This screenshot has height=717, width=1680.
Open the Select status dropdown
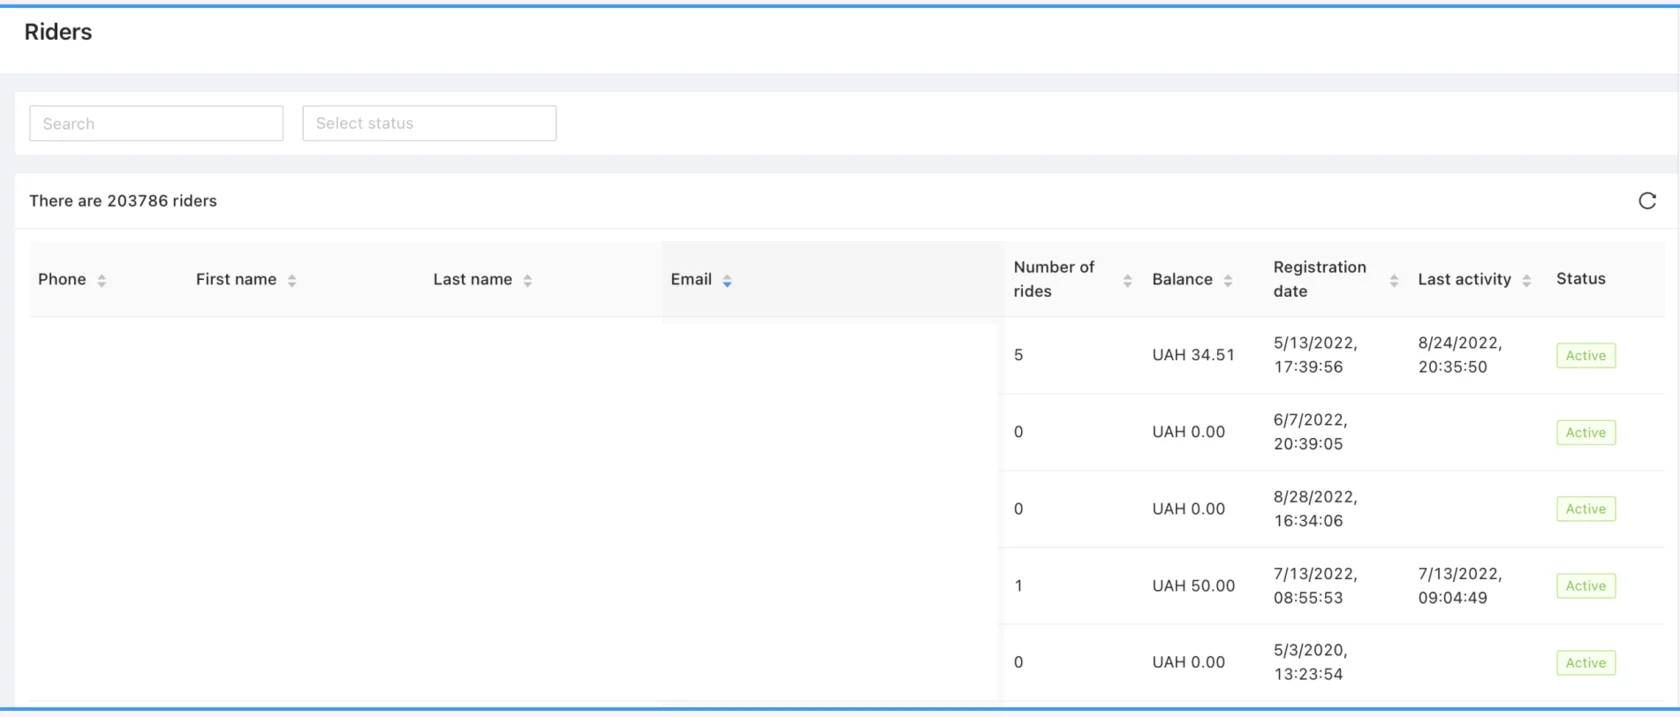click(x=429, y=123)
